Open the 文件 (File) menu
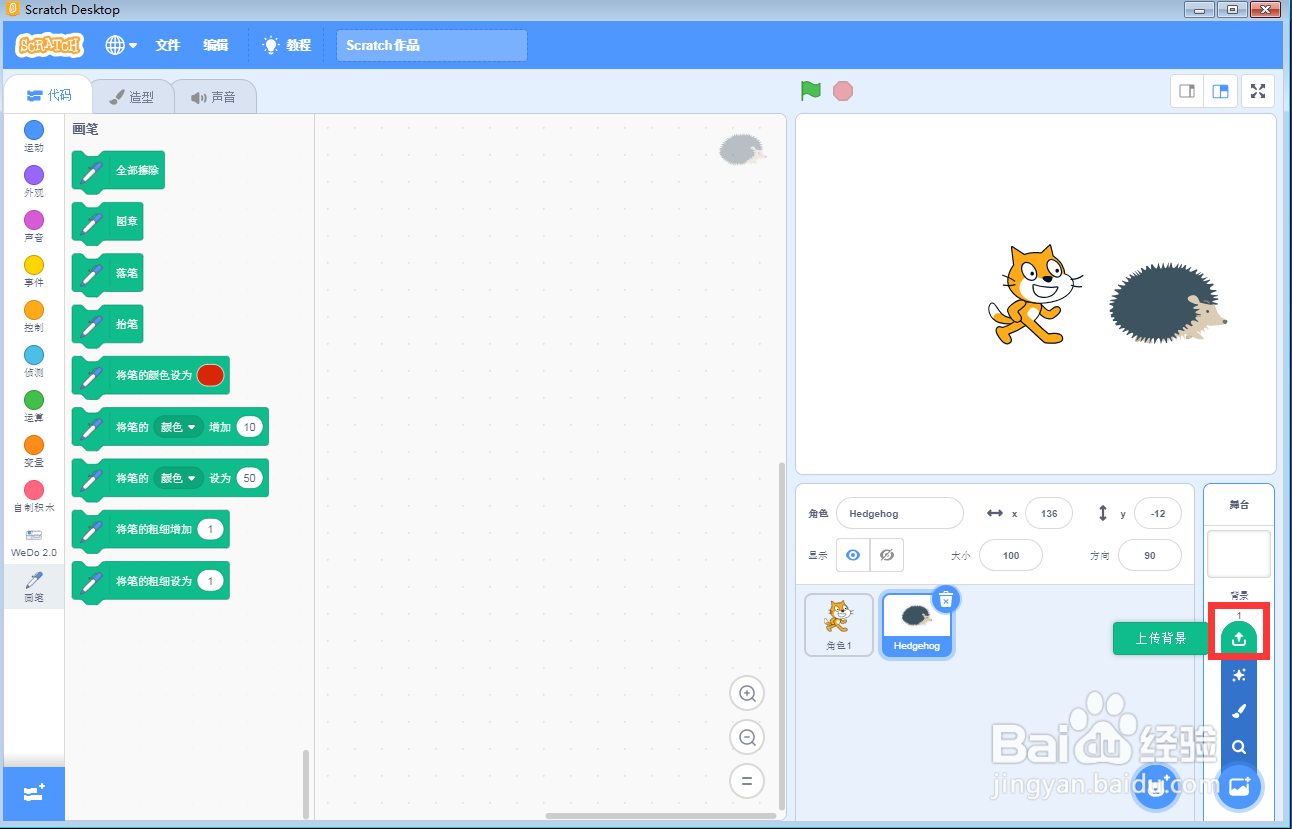Viewport: 1292px width, 829px height. 167,45
